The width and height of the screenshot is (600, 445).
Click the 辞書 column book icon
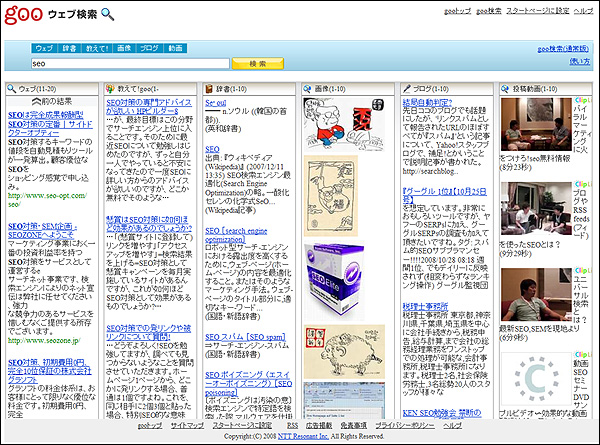(x=208, y=89)
